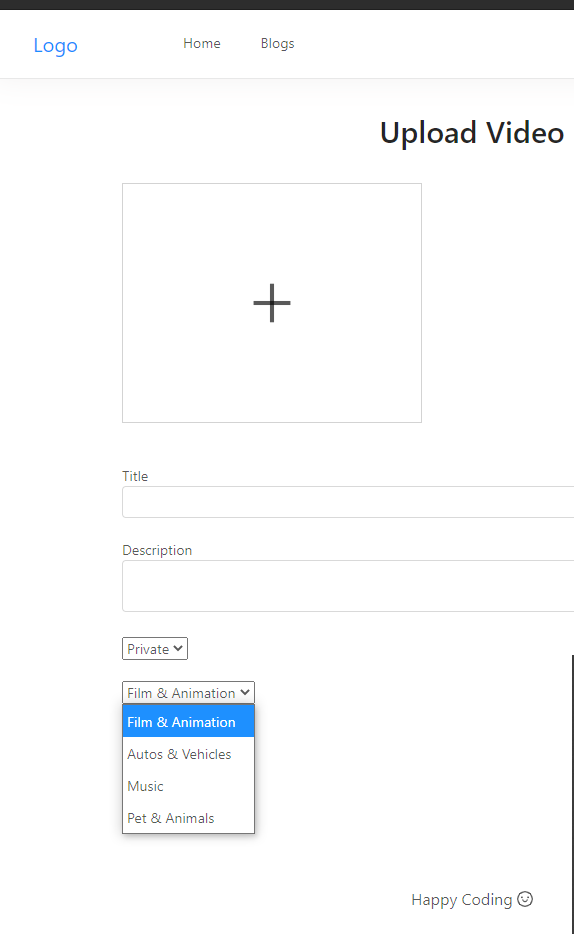This screenshot has height=934, width=574.
Task: Focus the Description text area
Action: pyautogui.click(x=348, y=586)
